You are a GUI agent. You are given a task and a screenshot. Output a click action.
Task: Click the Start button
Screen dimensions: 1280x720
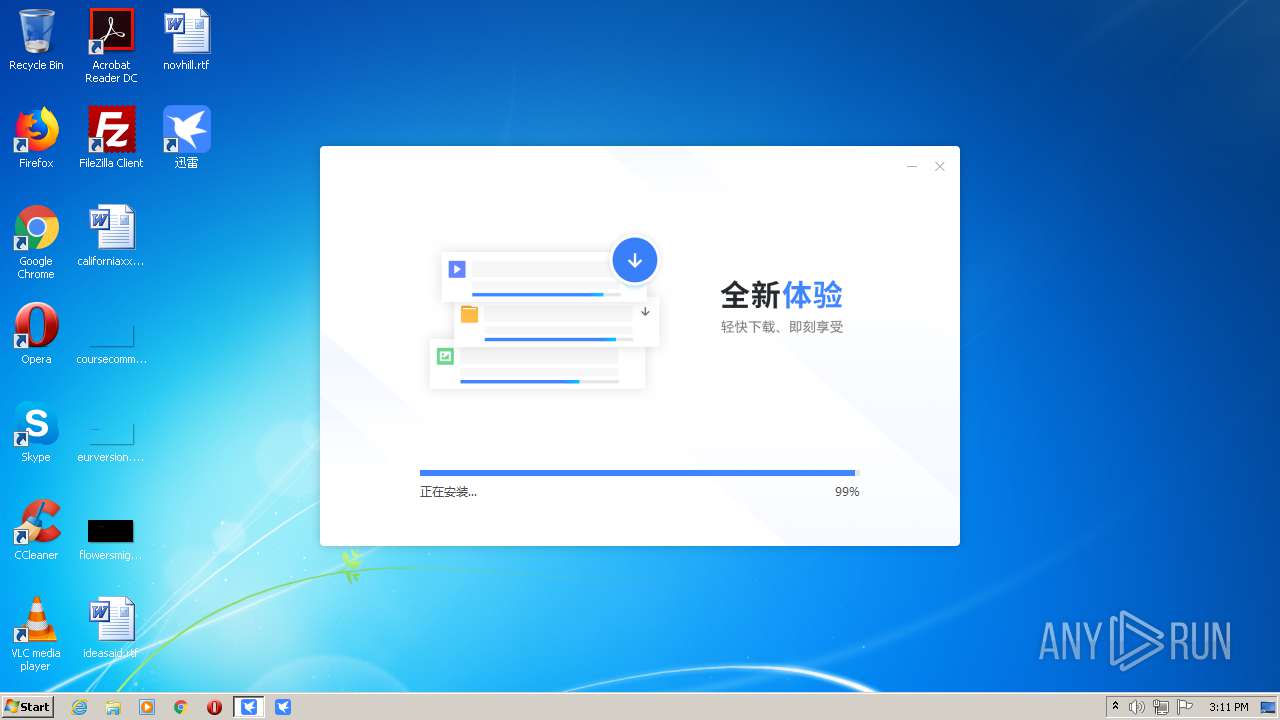(28, 707)
